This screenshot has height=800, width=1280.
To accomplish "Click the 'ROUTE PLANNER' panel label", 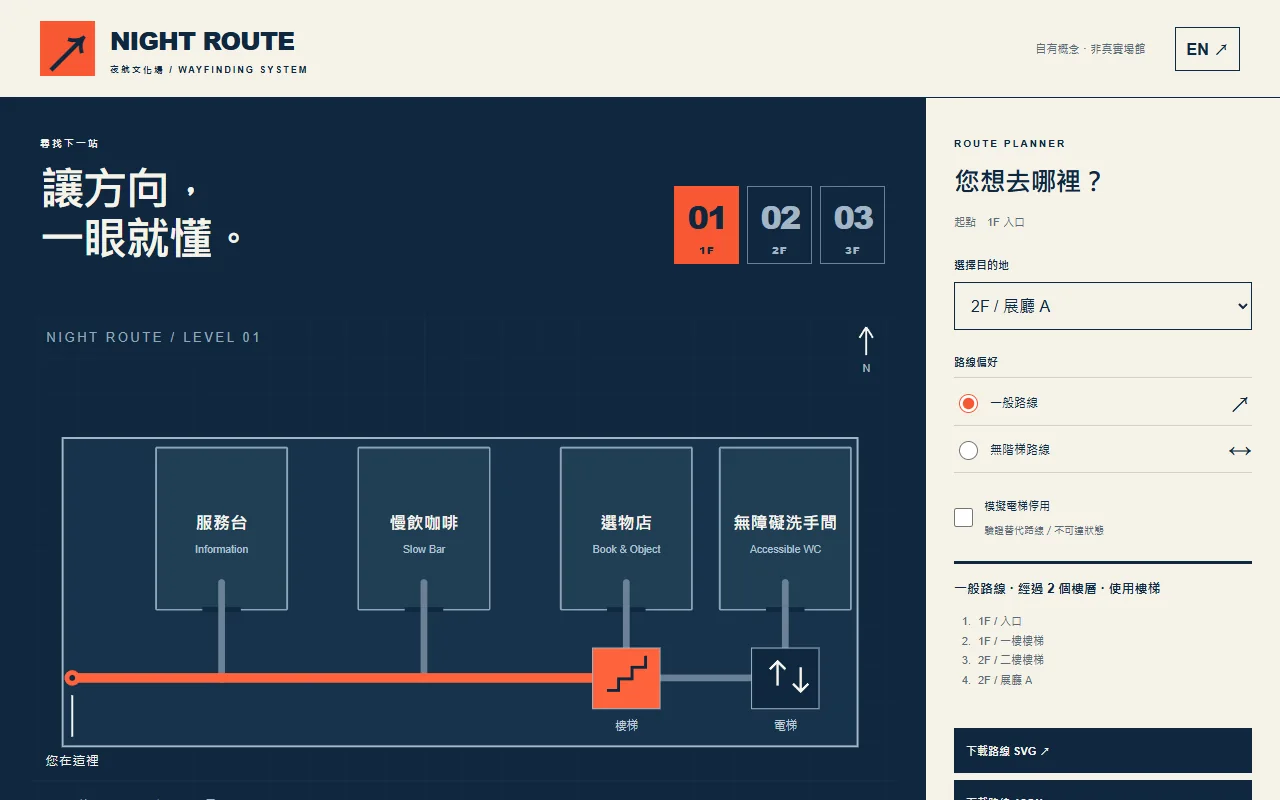I will 1010,144.
